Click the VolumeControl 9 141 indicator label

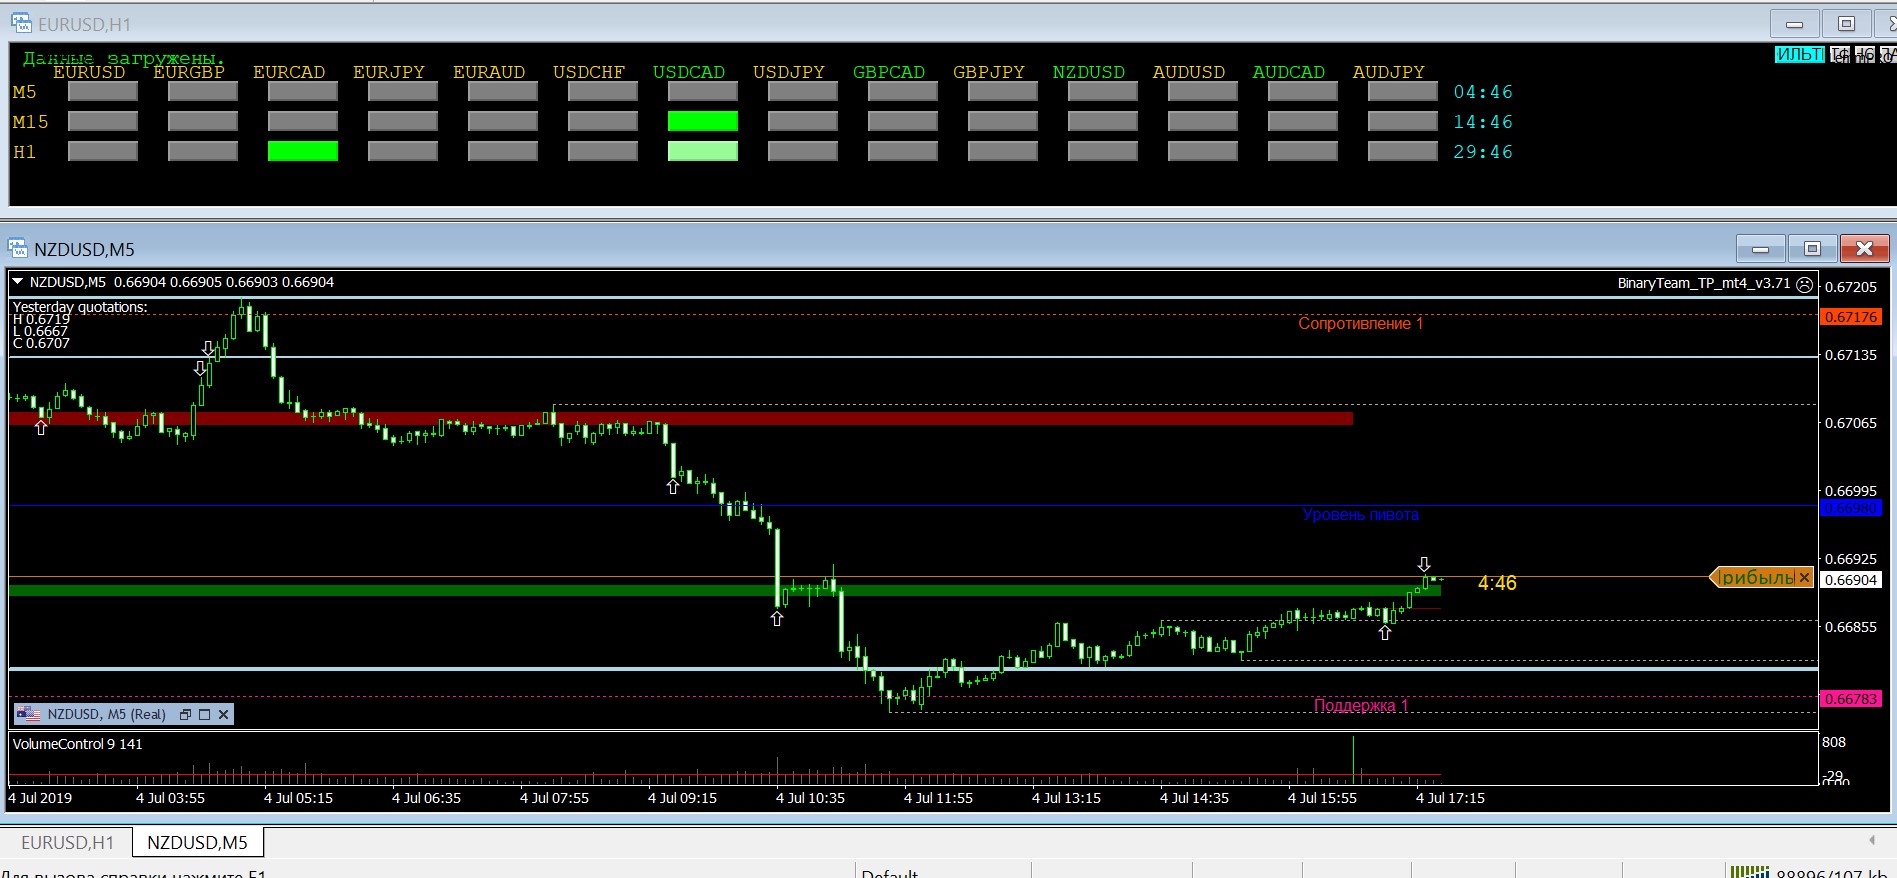78,744
